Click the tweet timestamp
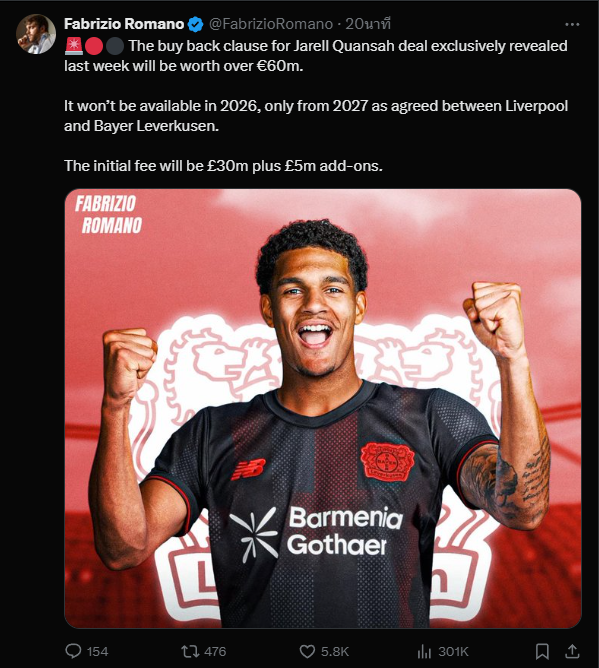 [x=368, y=24]
